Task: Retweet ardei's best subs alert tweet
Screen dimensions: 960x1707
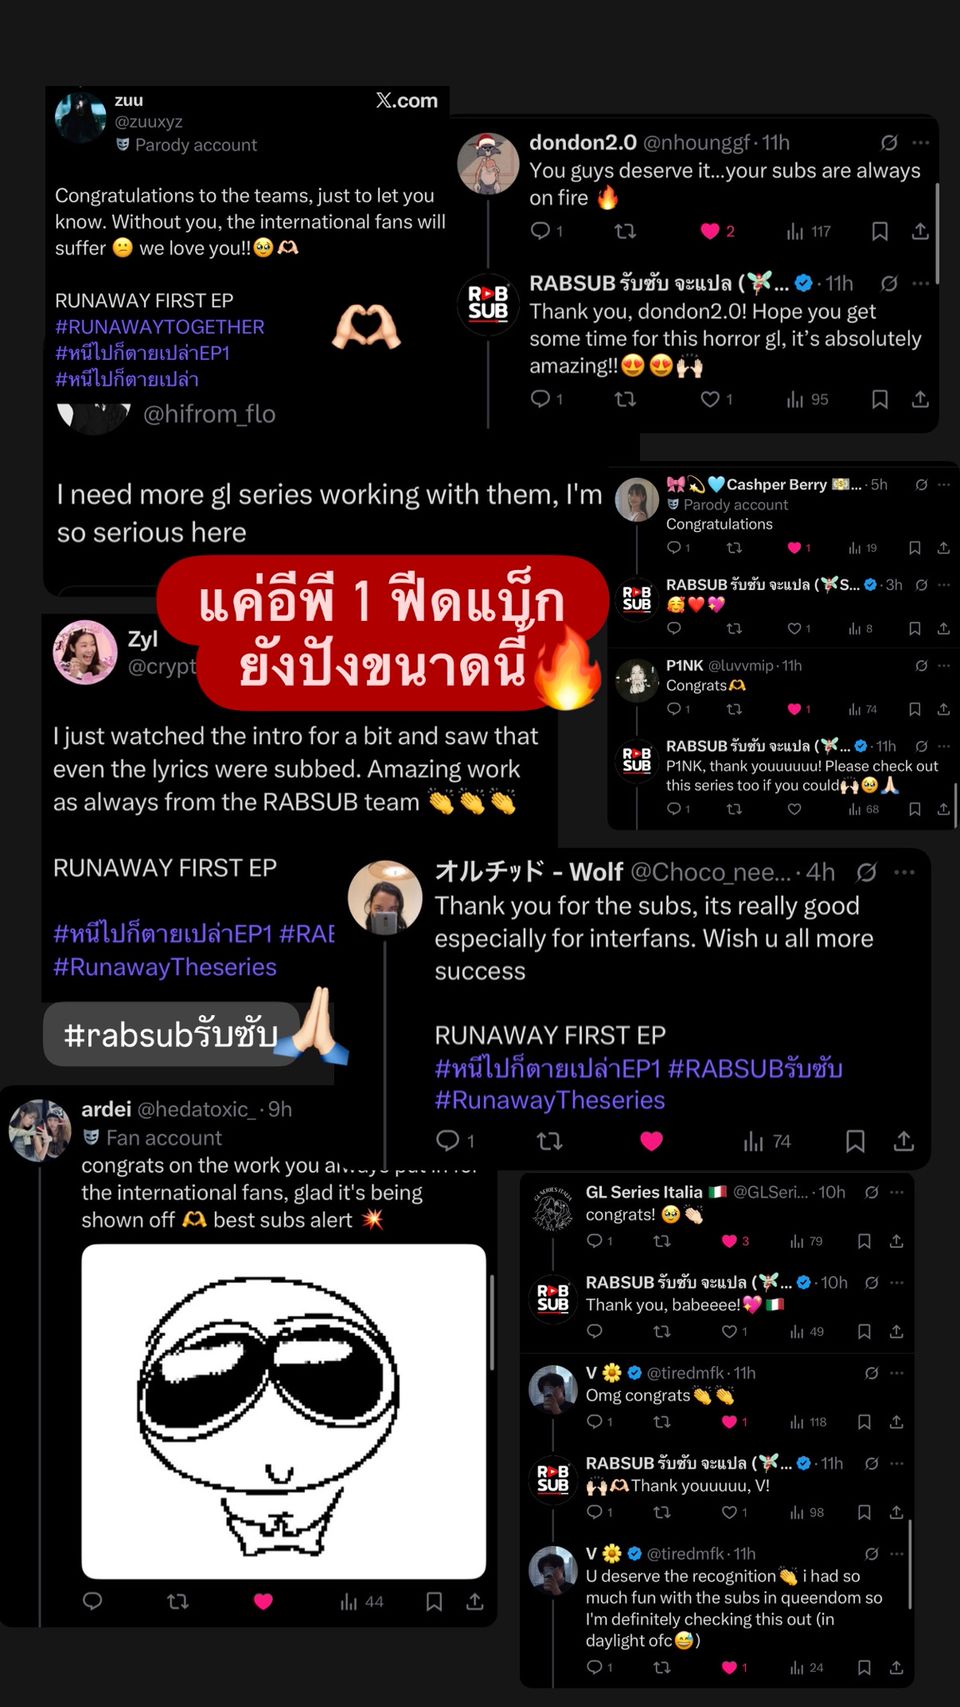Action: pos(178,1601)
